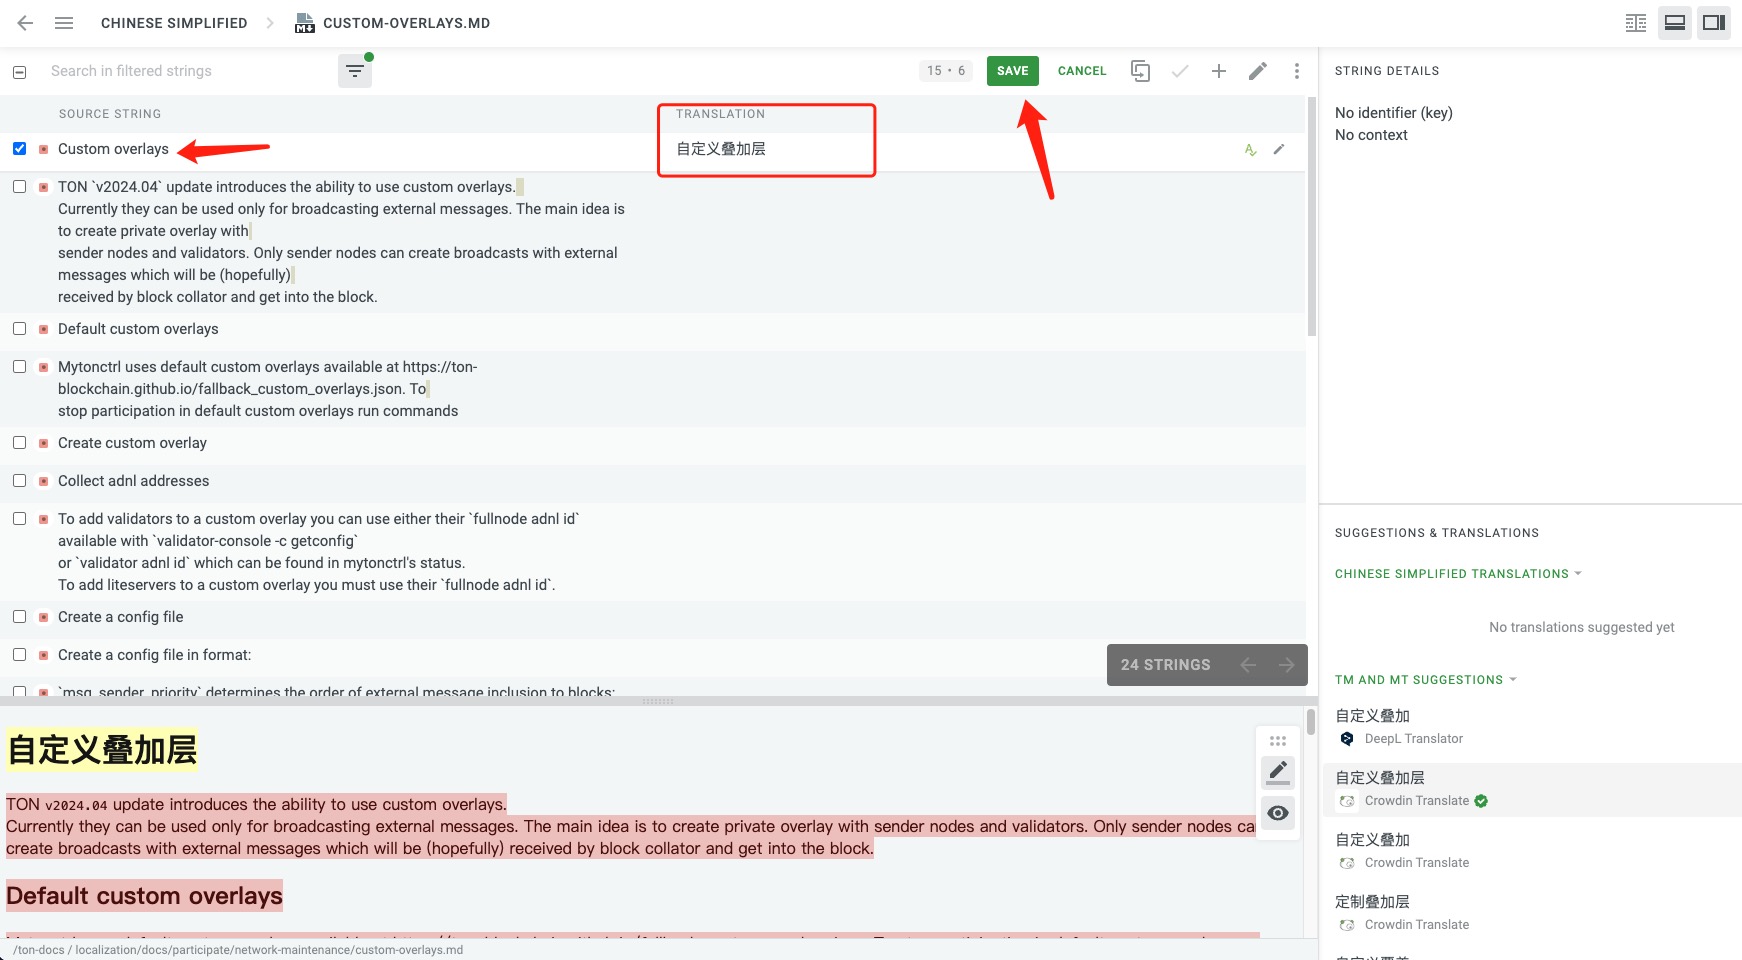The image size is (1742, 960).
Task: Open the string filter options
Action: click(355, 71)
